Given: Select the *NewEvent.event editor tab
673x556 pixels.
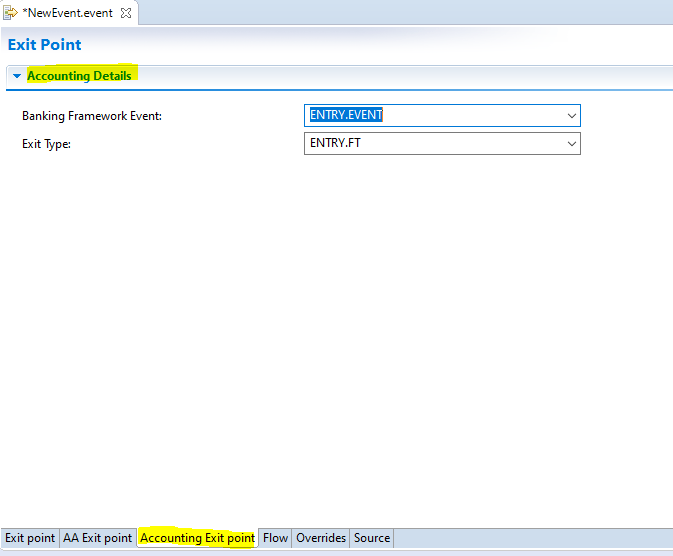Looking at the screenshot, I should click(68, 14).
